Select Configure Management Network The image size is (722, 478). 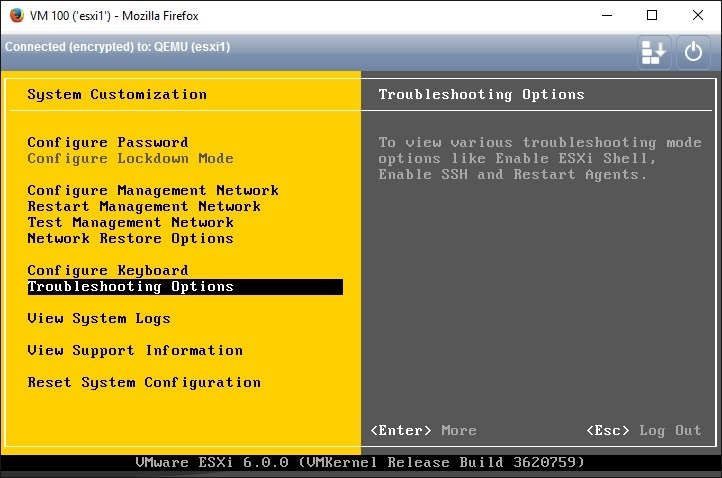point(153,190)
